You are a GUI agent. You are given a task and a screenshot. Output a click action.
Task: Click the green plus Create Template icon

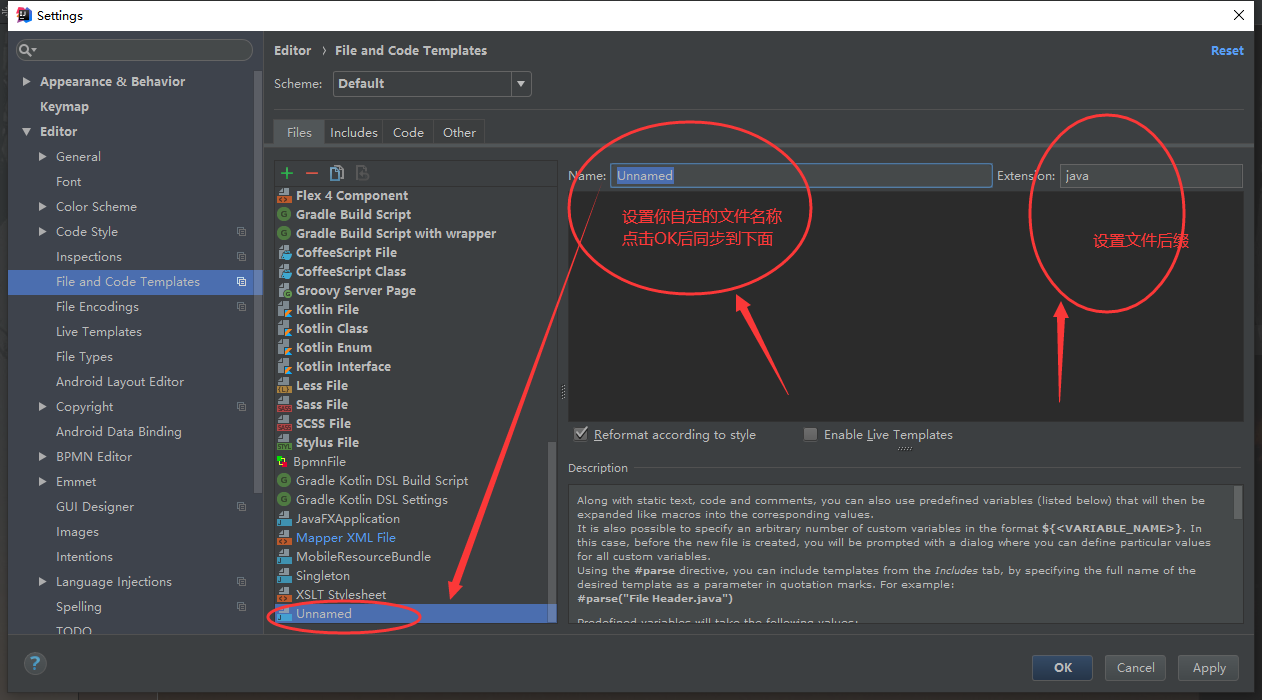tap(287, 173)
